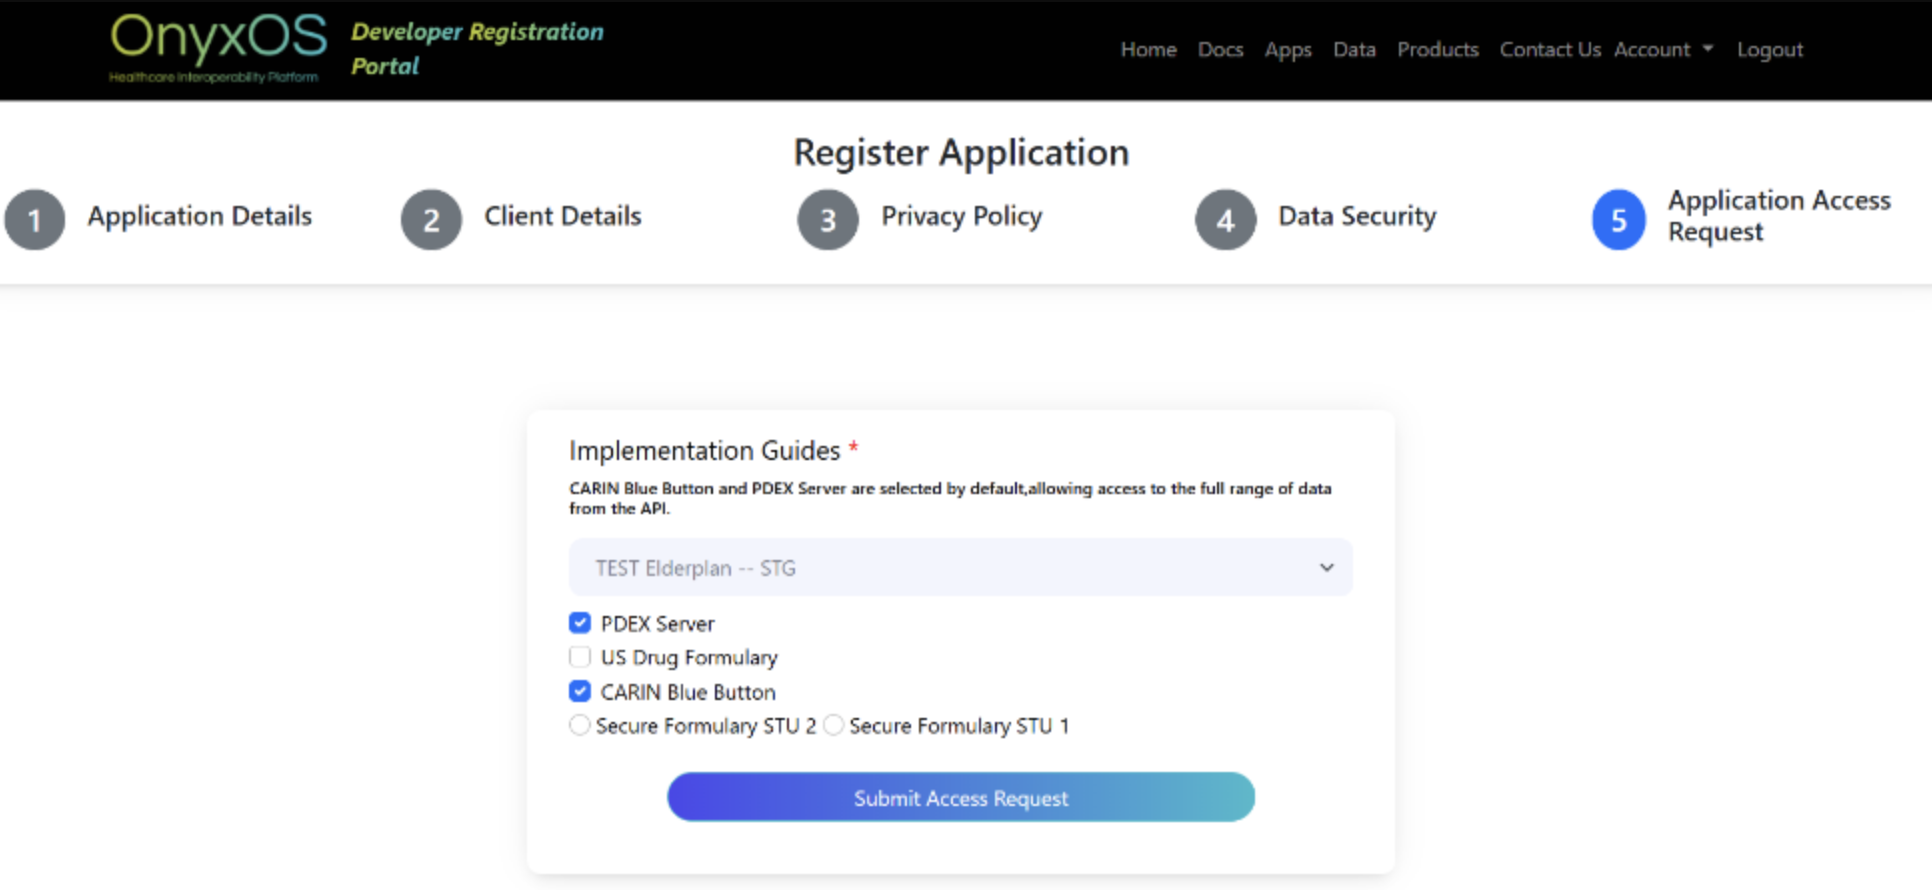1932x890 pixels.
Task: Open the TEST Elderplan -- STG dropdown
Action: [960, 568]
